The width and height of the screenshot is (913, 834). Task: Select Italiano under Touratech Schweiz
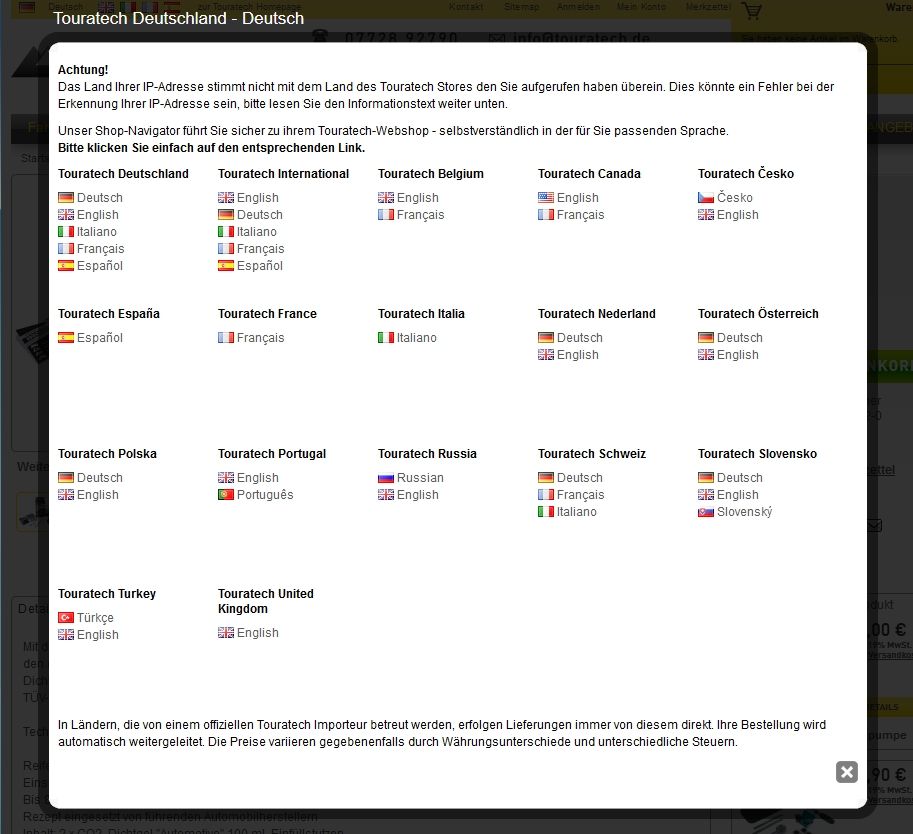click(576, 512)
